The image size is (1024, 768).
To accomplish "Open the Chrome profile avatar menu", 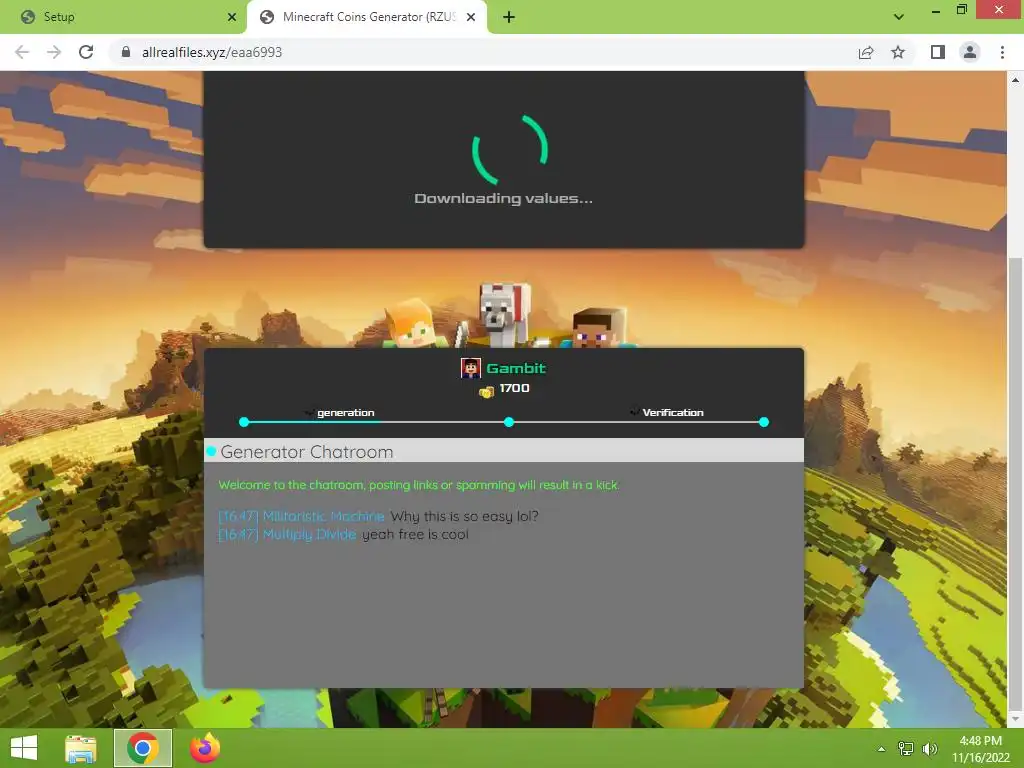I will (x=970, y=52).
